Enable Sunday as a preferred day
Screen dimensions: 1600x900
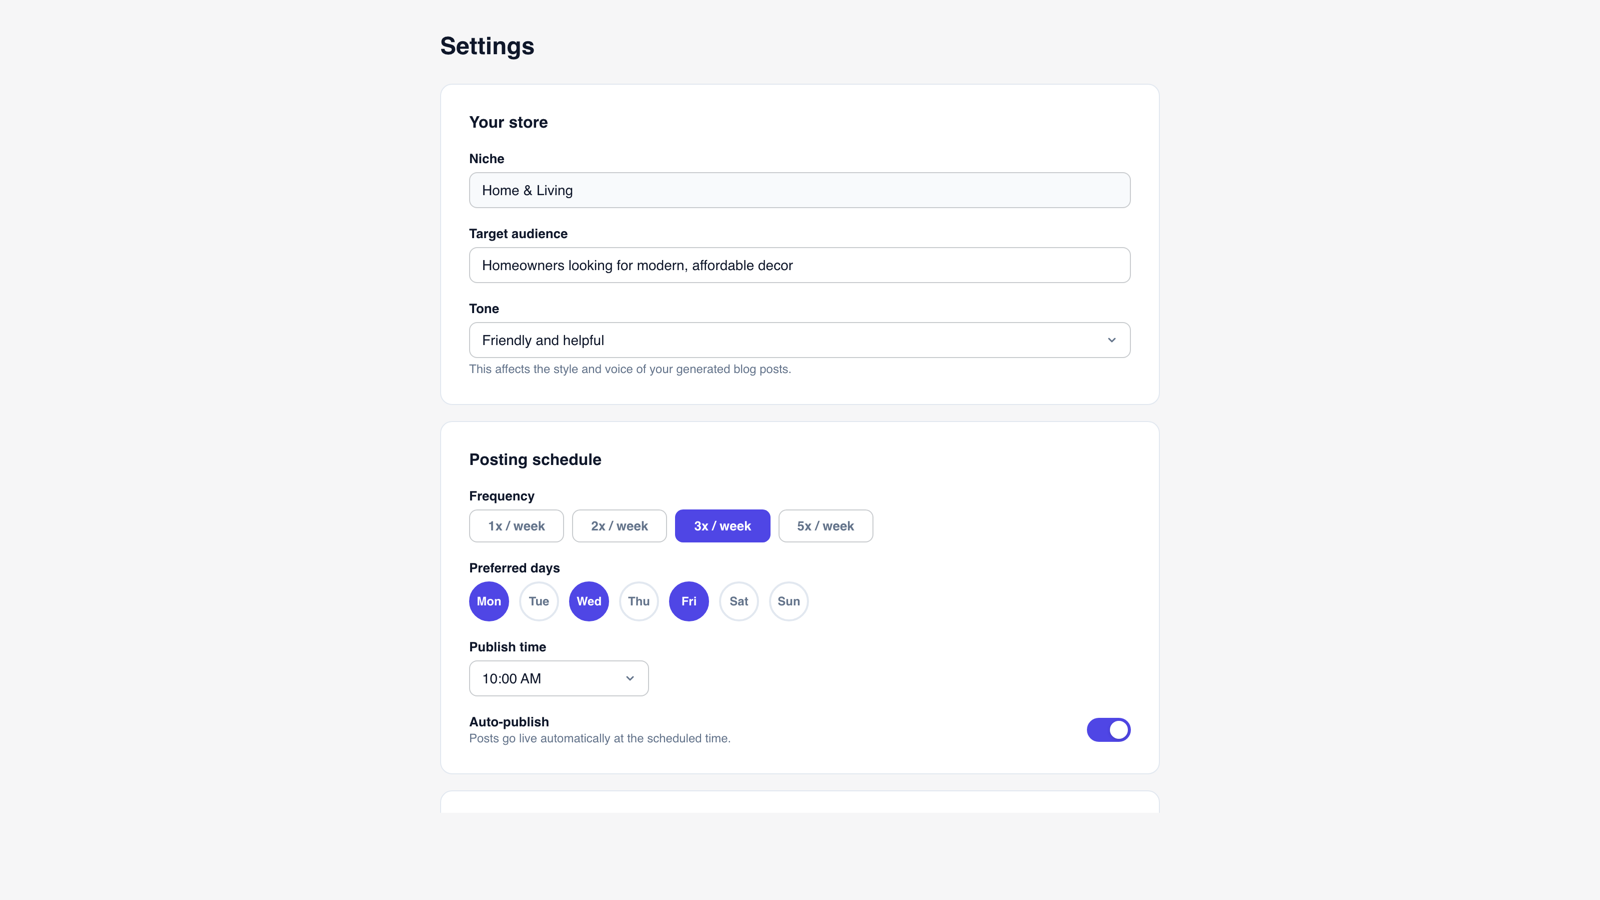[788, 601]
